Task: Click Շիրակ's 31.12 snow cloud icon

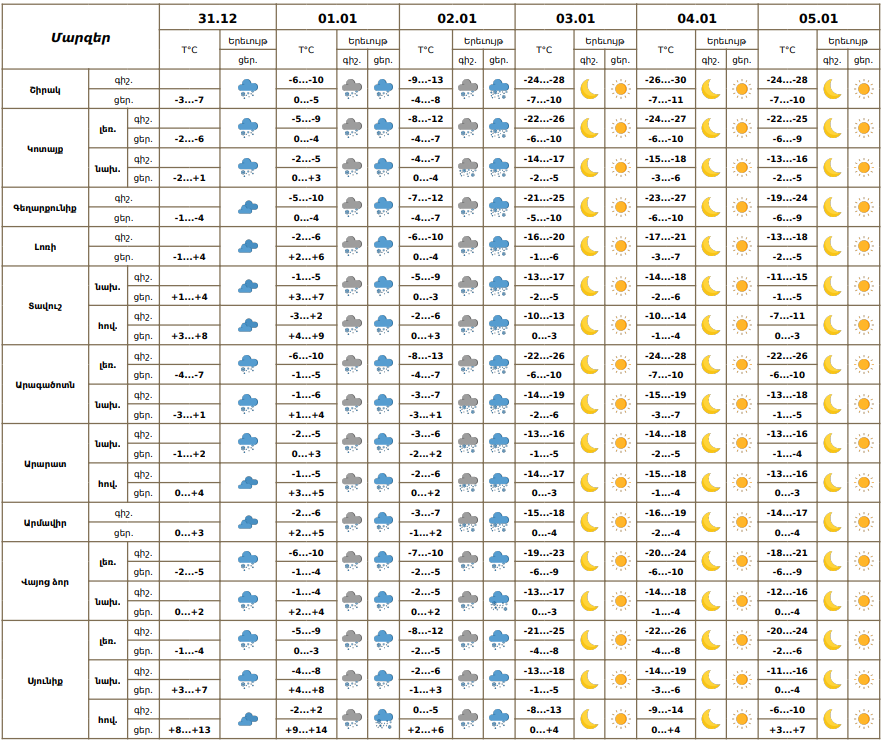Action: [x=247, y=89]
